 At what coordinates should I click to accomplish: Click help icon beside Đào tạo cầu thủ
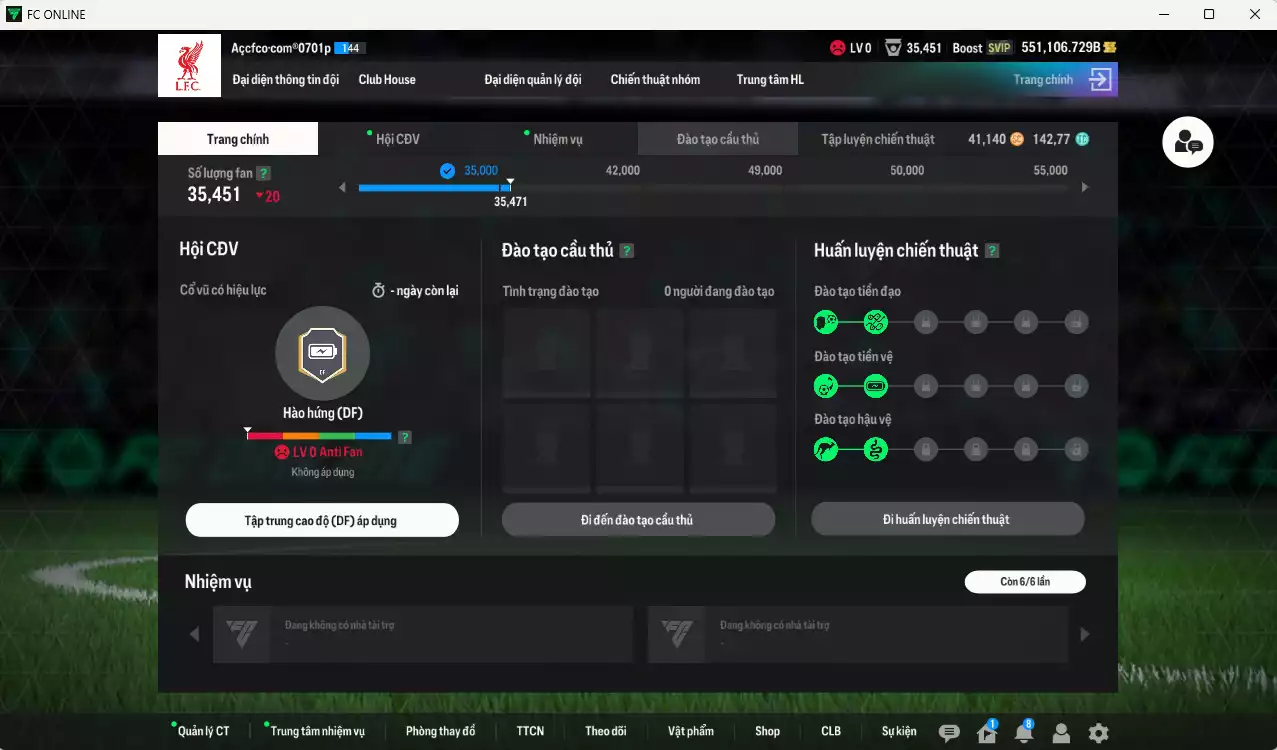[627, 251]
